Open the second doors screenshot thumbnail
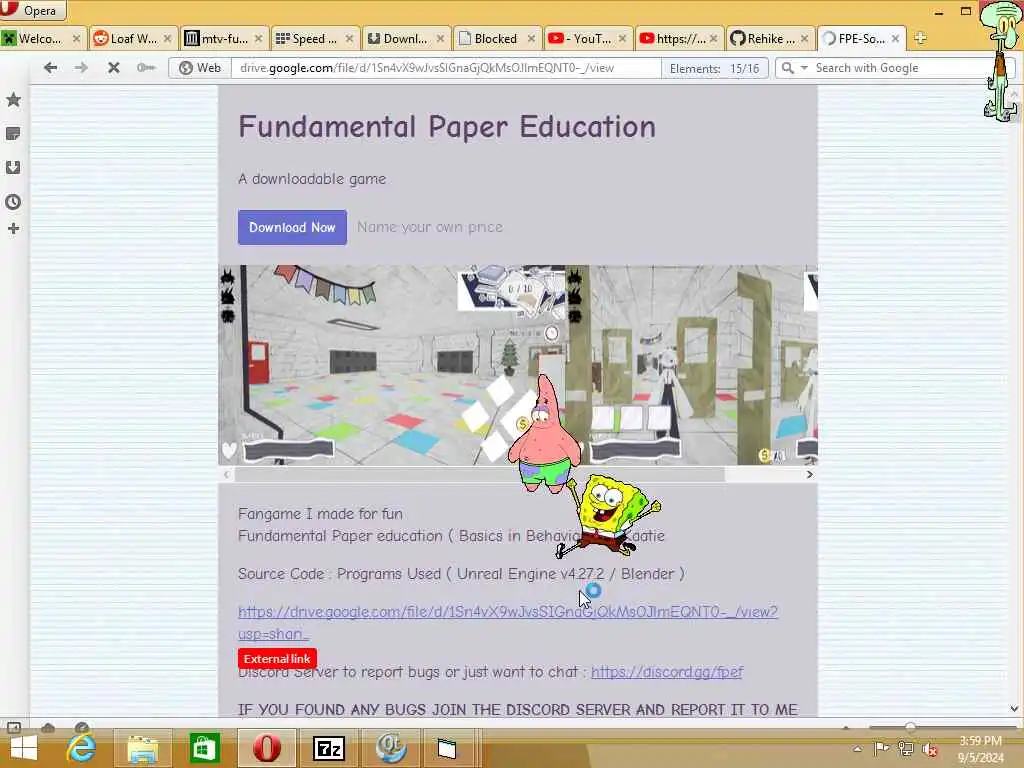Viewport: 1024px width, 768px height. click(x=692, y=365)
